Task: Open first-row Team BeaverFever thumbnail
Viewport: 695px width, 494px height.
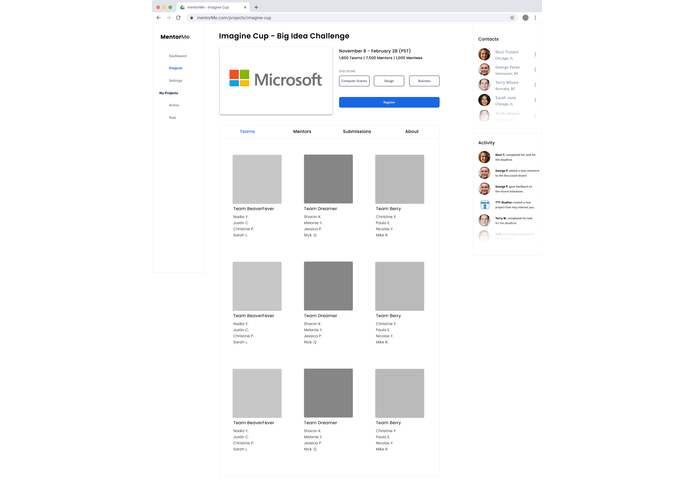Action: coord(257,179)
